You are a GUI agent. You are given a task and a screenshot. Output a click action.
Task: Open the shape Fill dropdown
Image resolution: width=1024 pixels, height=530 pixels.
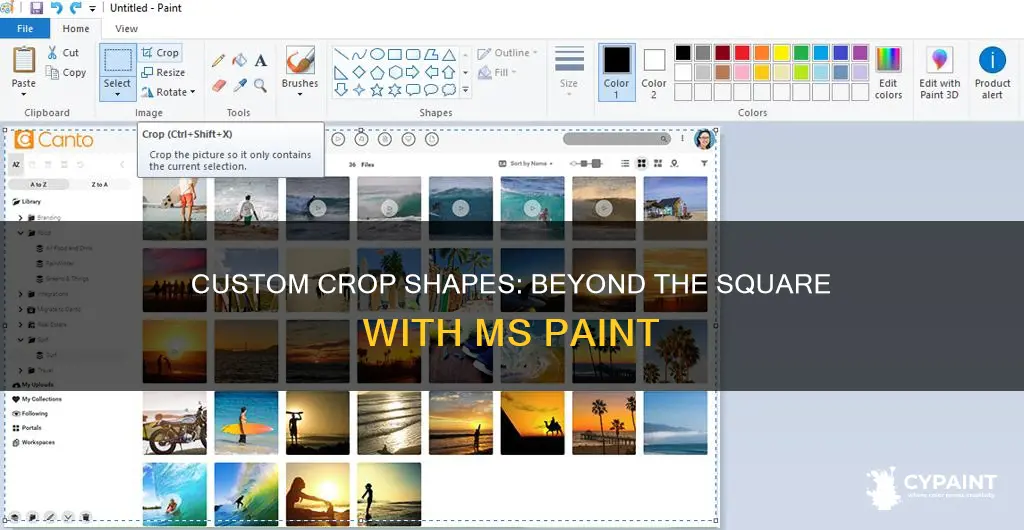point(498,72)
